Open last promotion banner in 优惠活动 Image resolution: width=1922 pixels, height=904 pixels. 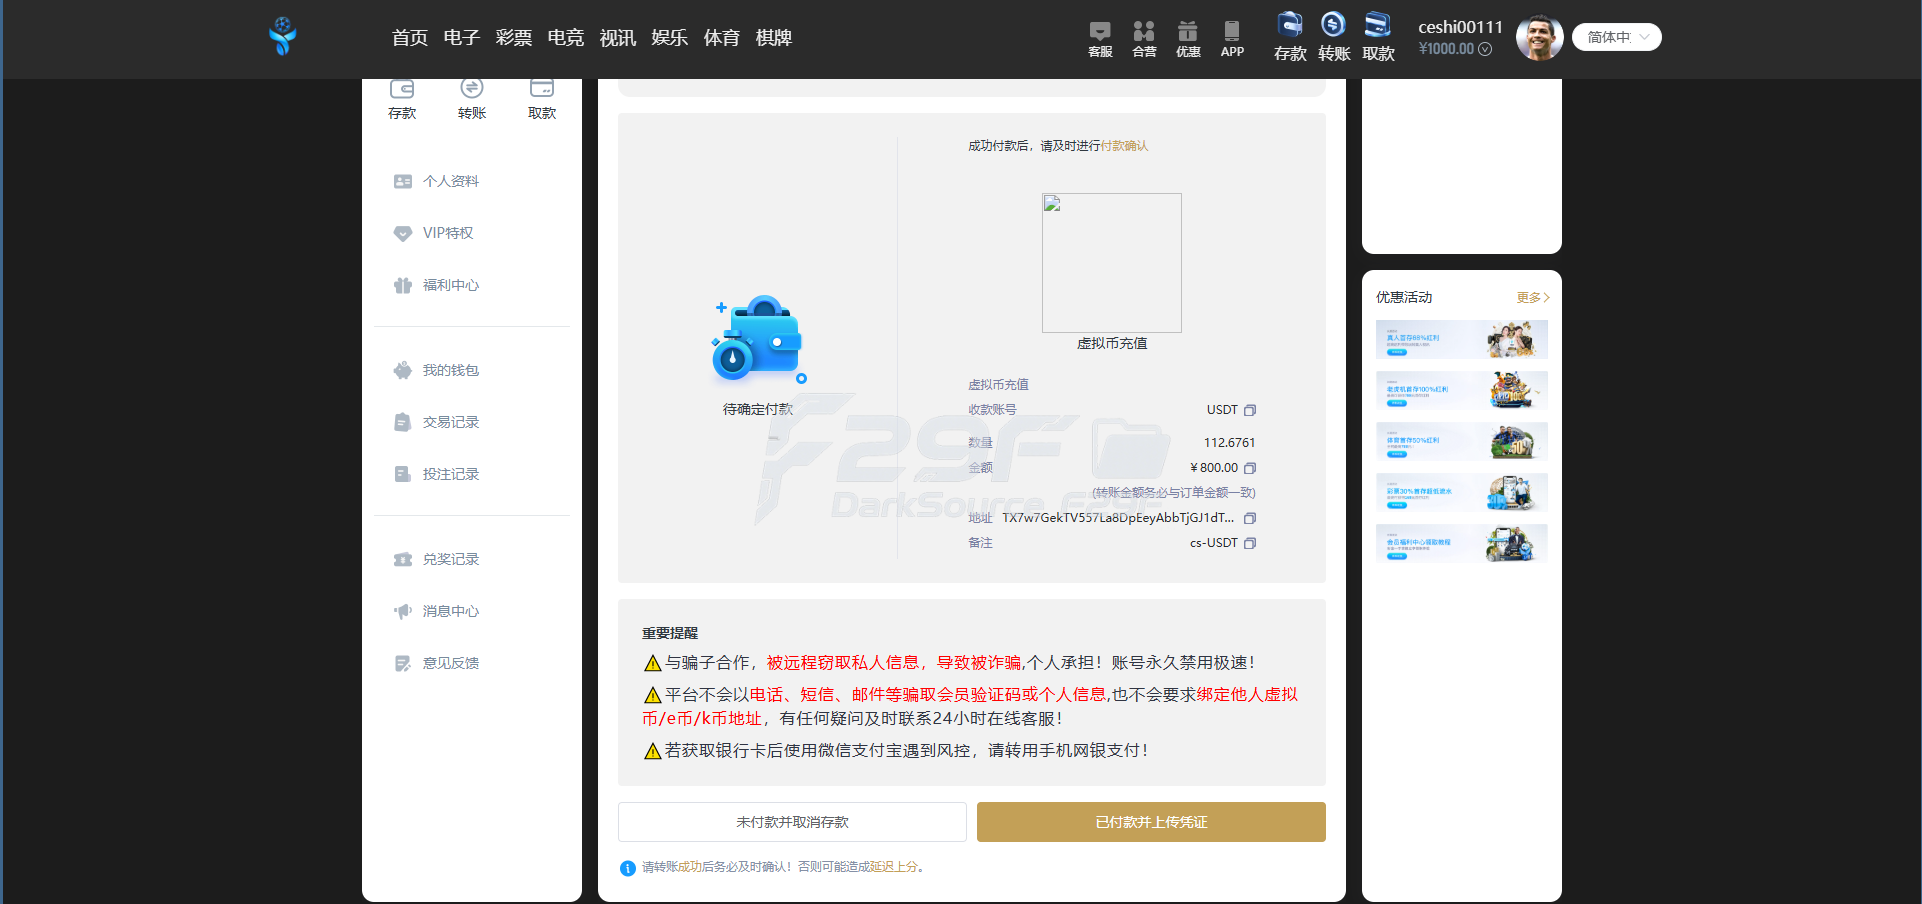coord(1462,543)
